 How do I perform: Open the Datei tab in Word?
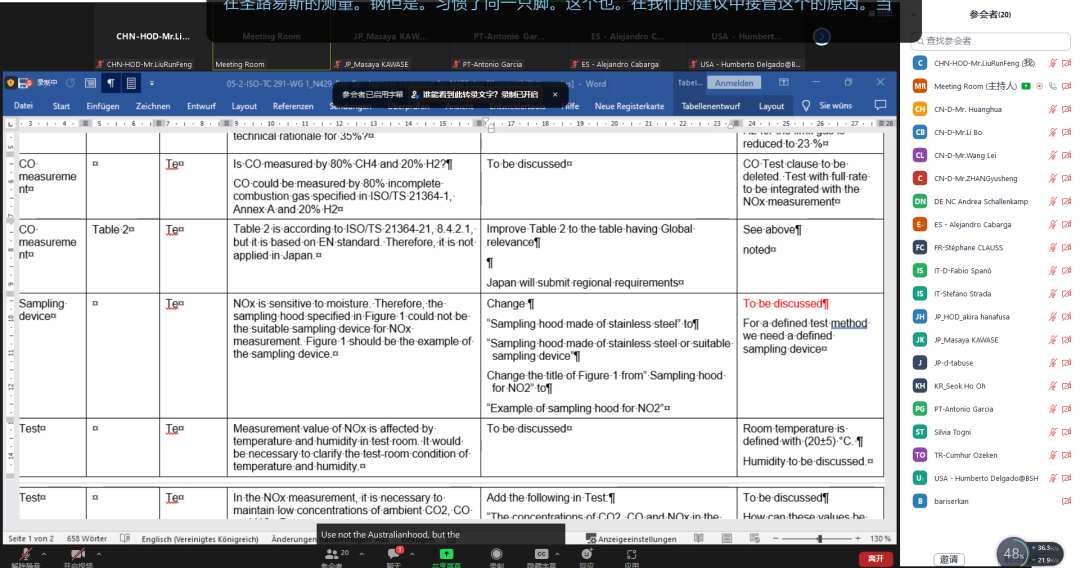23,106
